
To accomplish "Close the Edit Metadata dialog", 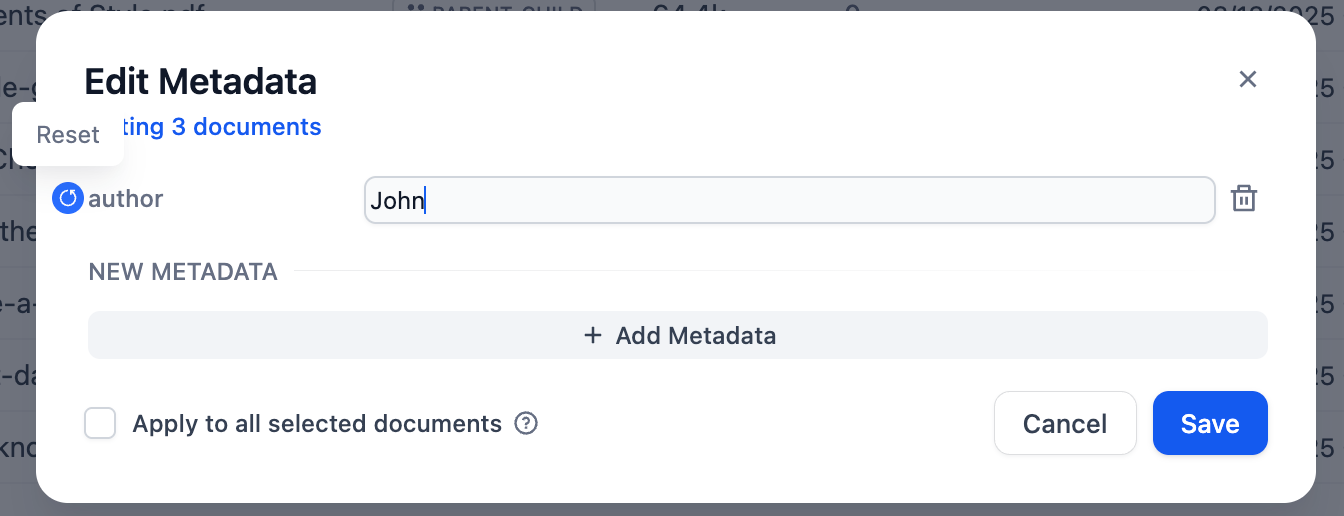I will pos(1247,80).
